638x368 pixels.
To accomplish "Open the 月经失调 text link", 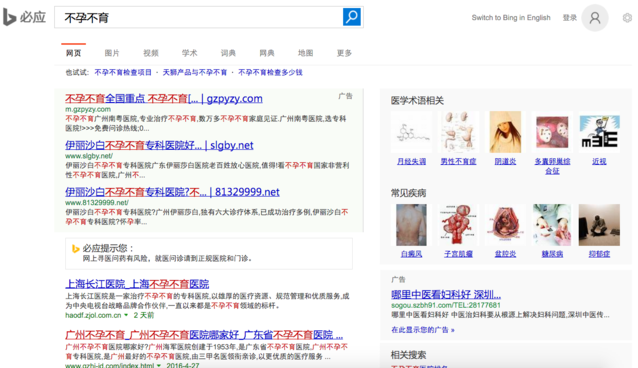I will point(411,162).
